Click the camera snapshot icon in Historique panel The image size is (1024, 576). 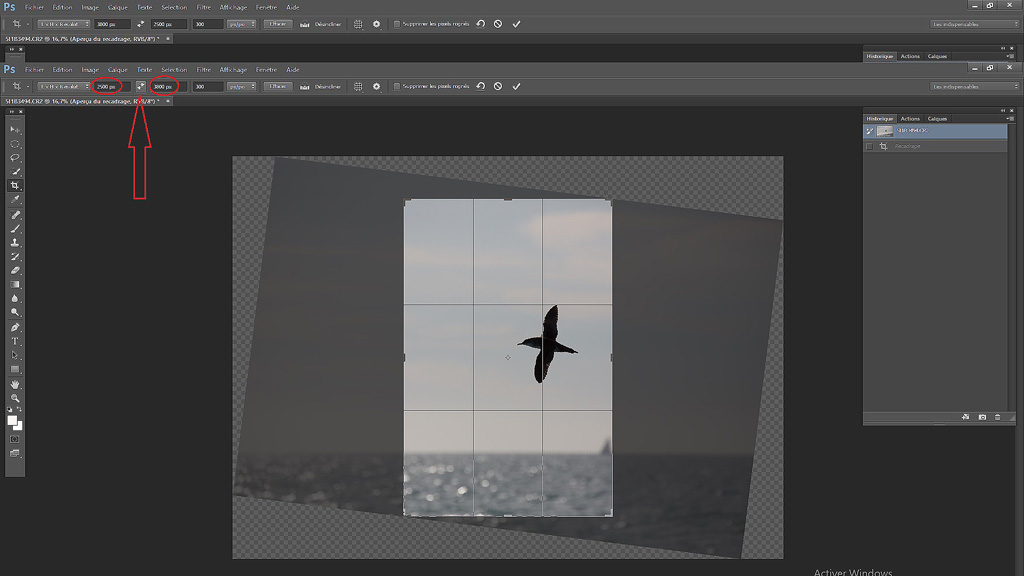point(982,417)
